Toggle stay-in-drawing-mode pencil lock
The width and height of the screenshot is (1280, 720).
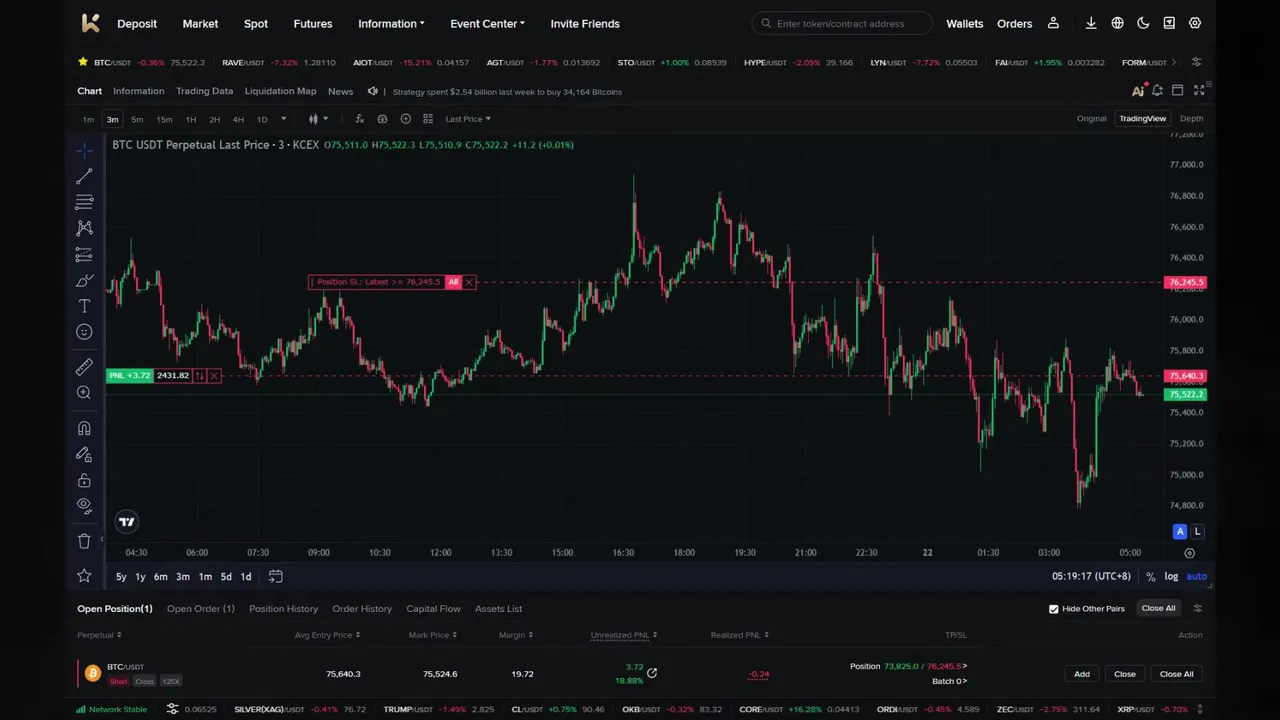click(x=84, y=454)
